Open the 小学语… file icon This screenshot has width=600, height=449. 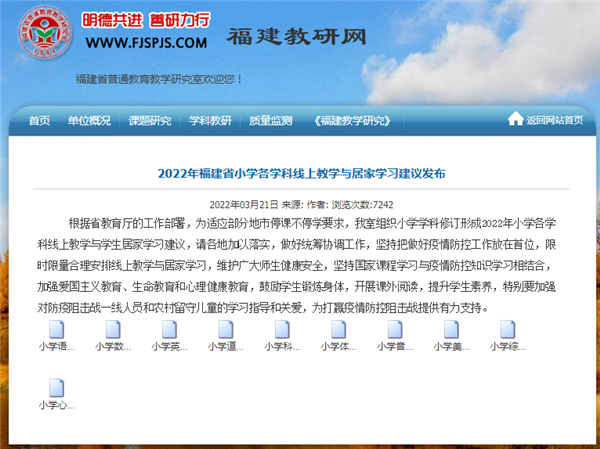(57, 330)
